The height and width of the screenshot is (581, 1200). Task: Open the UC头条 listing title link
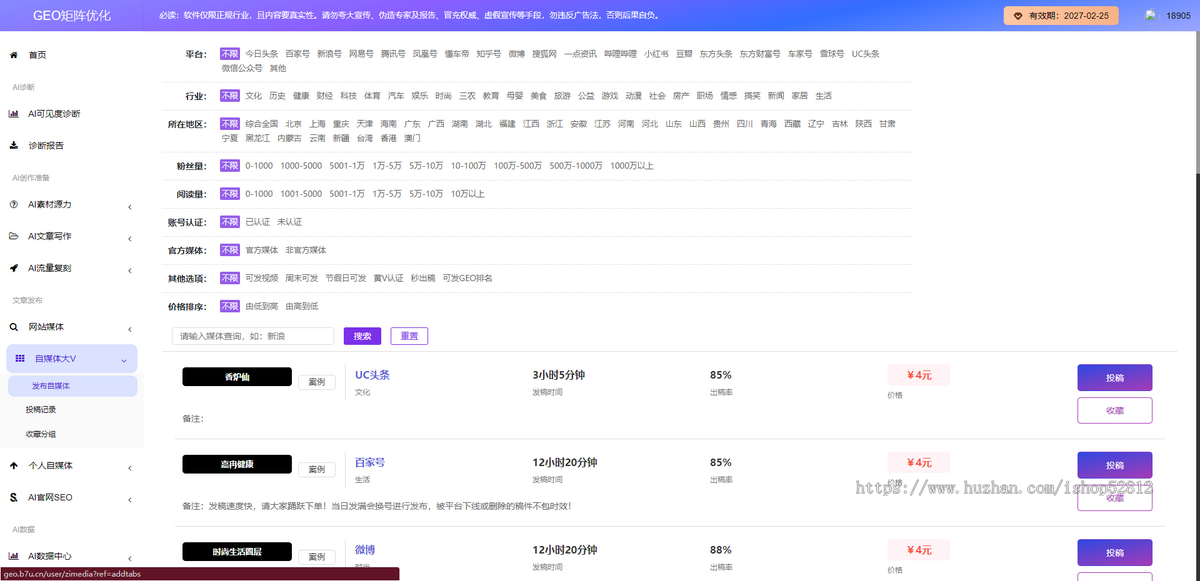click(x=372, y=375)
